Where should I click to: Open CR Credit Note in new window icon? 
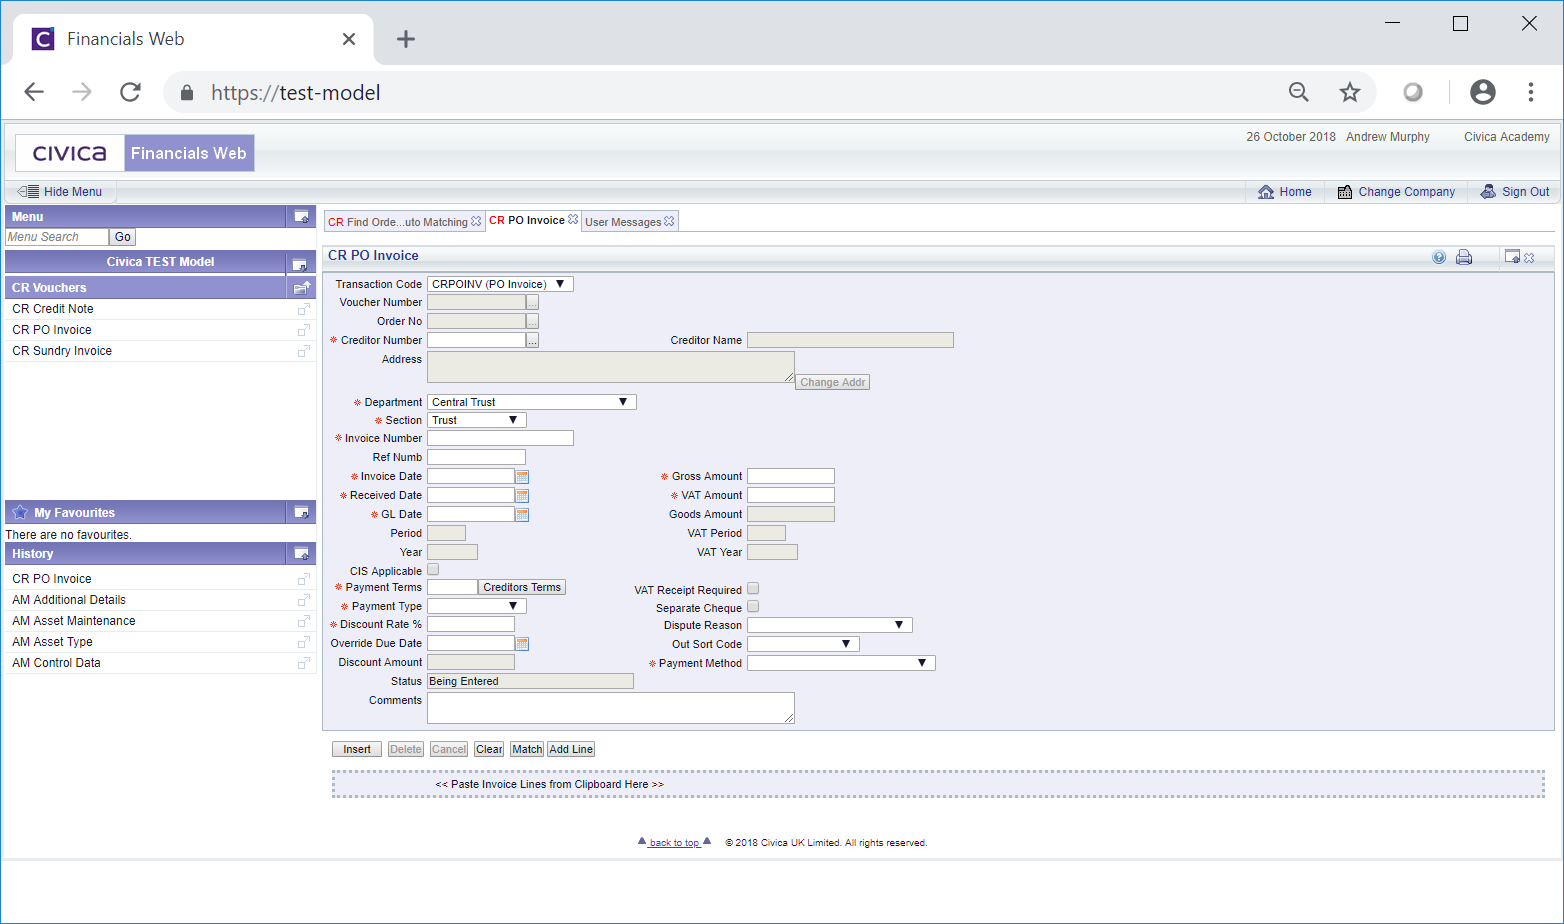tap(303, 309)
